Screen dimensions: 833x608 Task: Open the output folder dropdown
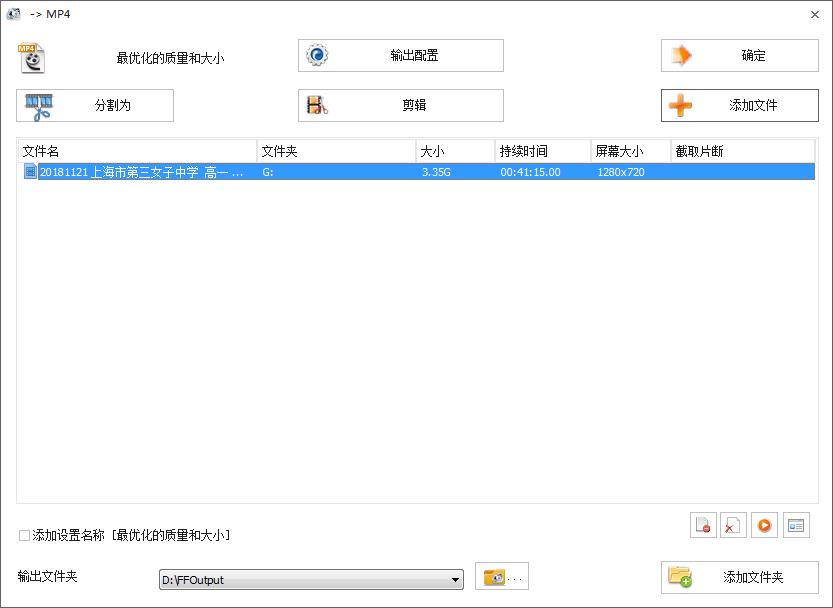(455, 578)
